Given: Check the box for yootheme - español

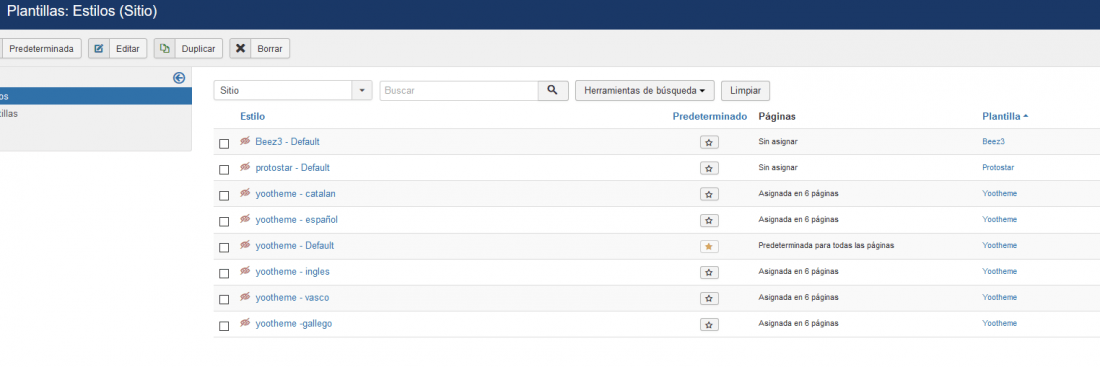Looking at the screenshot, I should pos(224,222).
